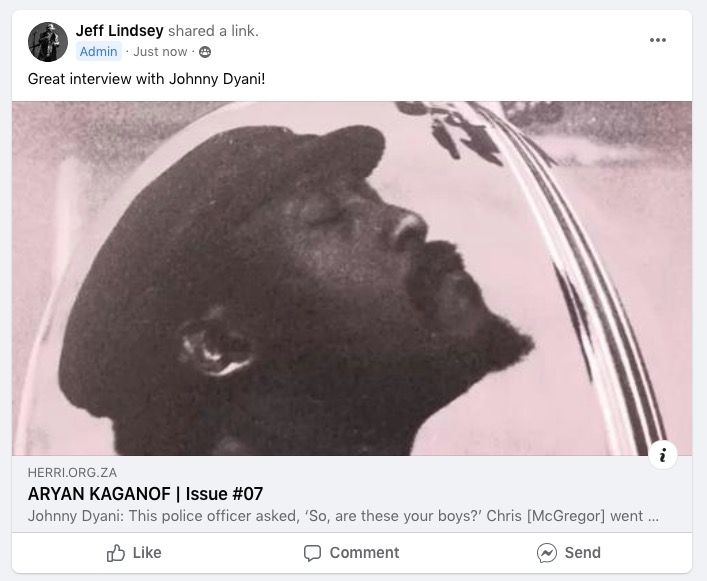Click the speech bubble Comment icon
The height and width of the screenshot is (581, 707).
[312, 553]
